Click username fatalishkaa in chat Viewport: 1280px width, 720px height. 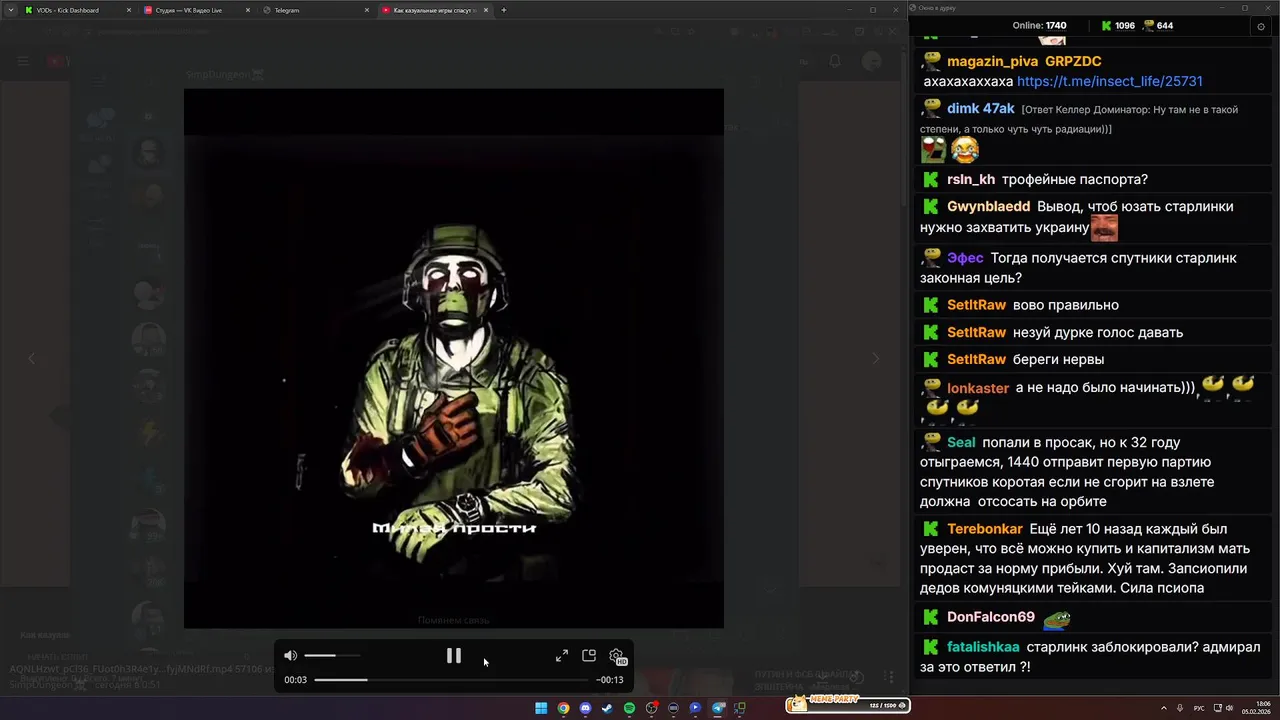pyautogui.click(x=983, y=646)
